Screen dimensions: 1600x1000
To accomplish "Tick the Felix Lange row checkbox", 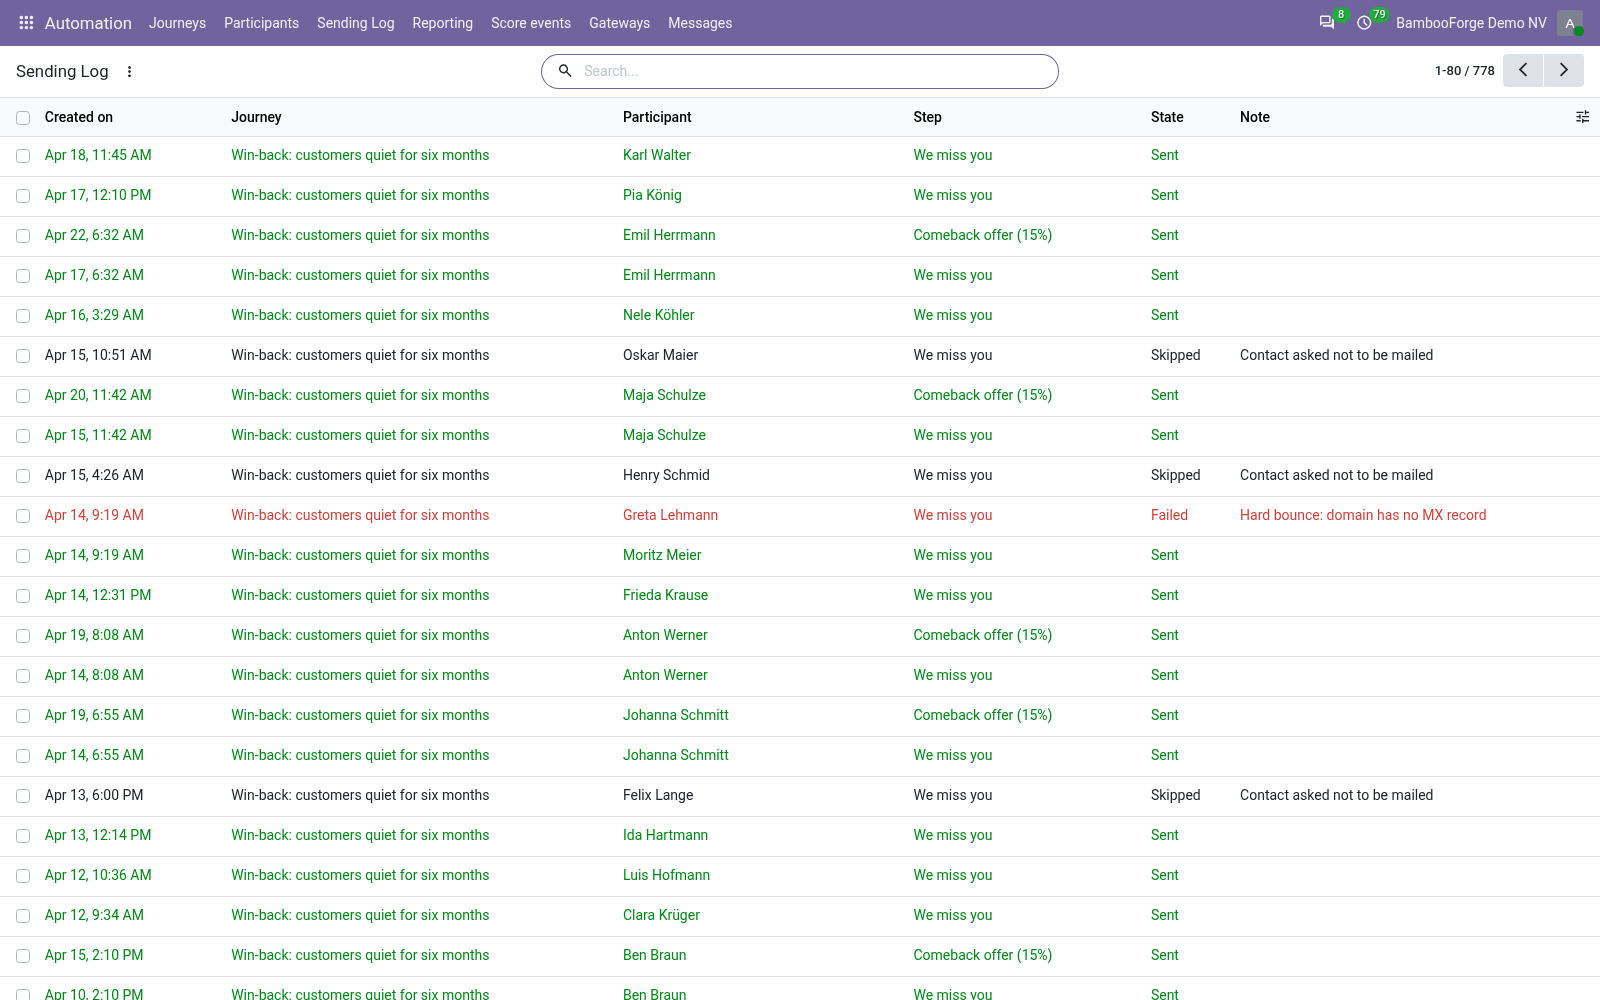I will tap(23, 796).
